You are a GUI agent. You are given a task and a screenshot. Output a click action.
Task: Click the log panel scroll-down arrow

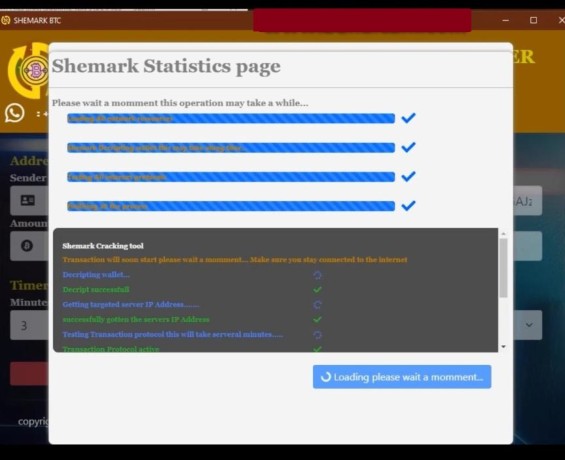(x=503, y=347)
